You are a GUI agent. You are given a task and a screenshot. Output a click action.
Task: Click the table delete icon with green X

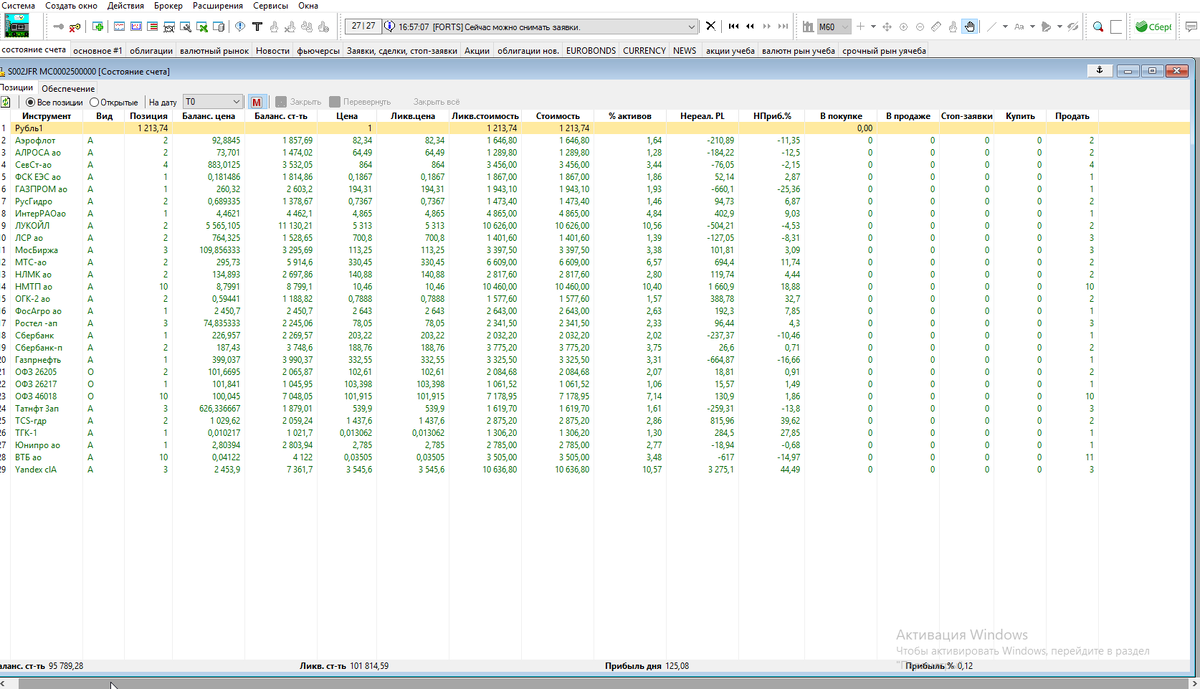(x=202, y=26)
